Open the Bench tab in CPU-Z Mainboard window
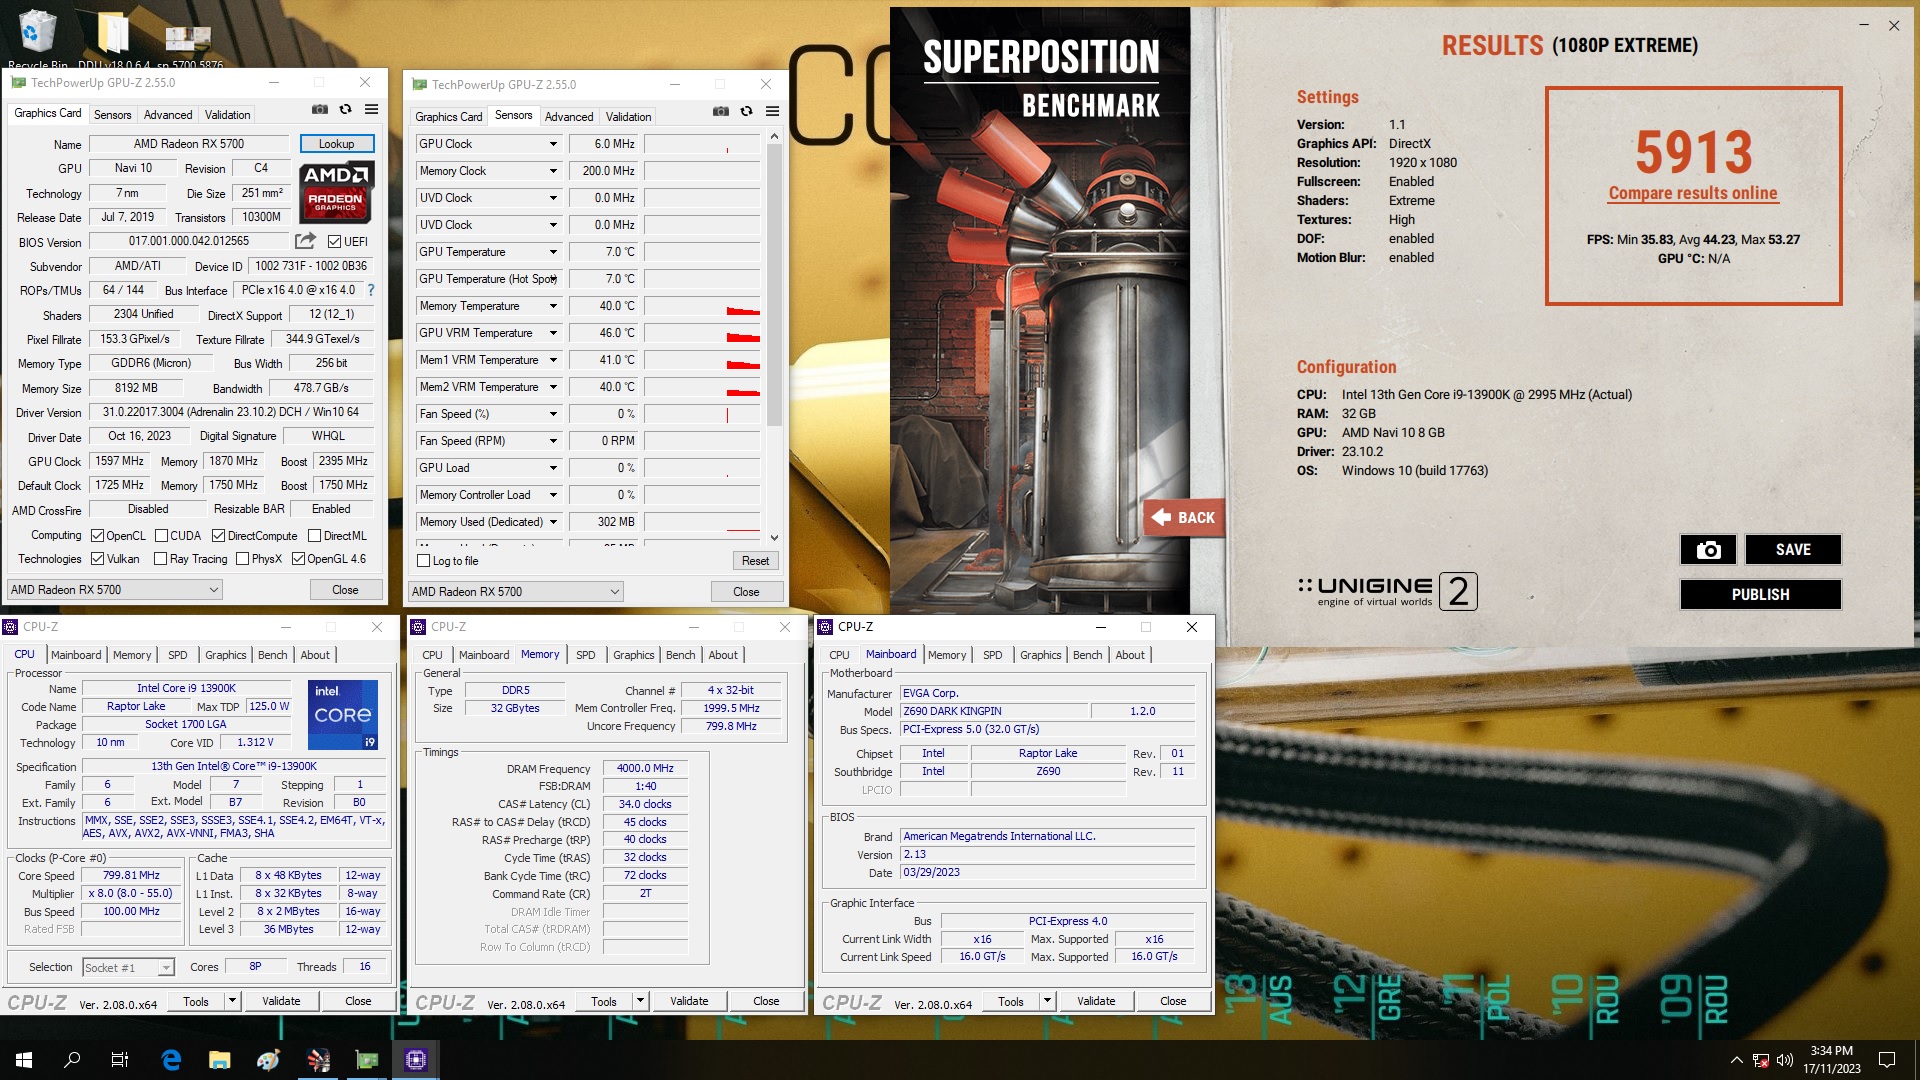 [x=1087, y=655]
